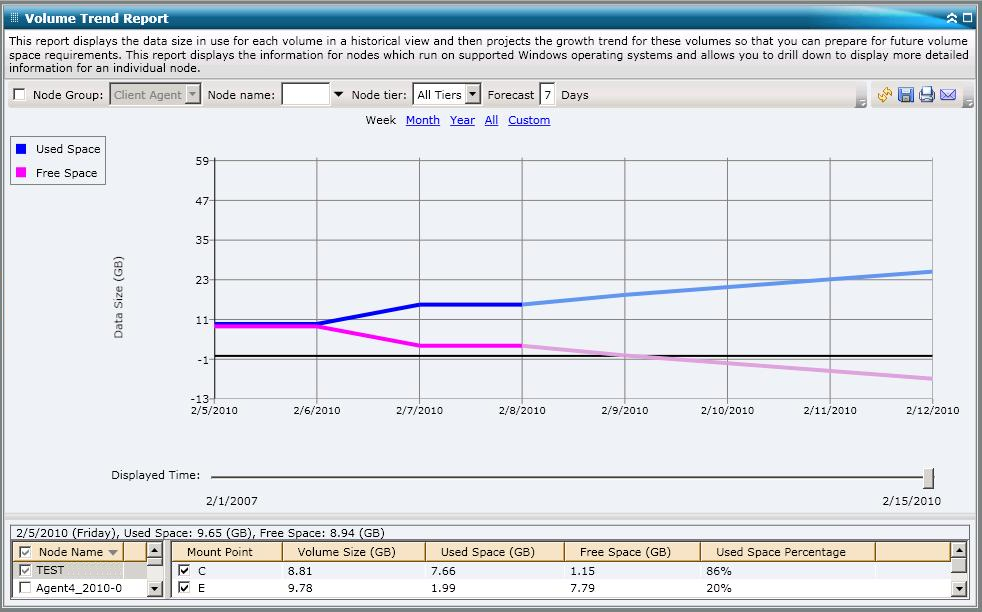Switch to the Month view

point(422,120)
